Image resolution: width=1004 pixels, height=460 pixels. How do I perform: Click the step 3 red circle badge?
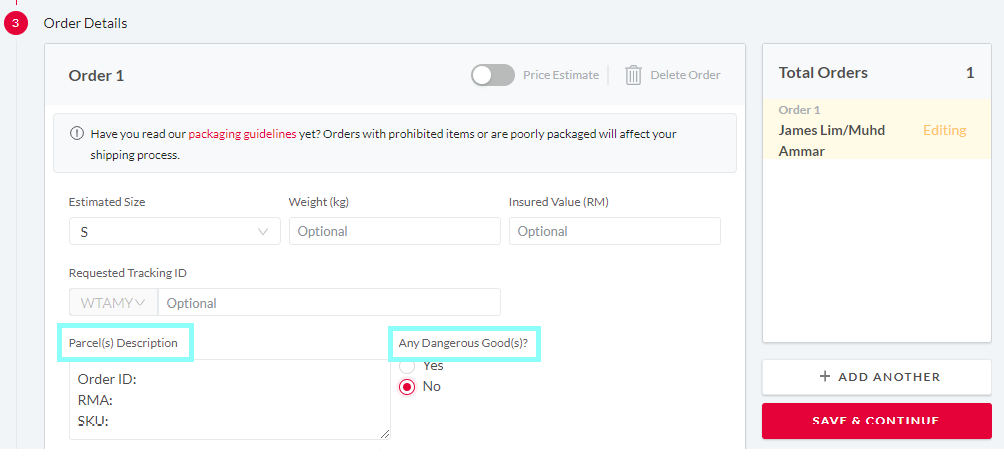(x=16, y=24)
